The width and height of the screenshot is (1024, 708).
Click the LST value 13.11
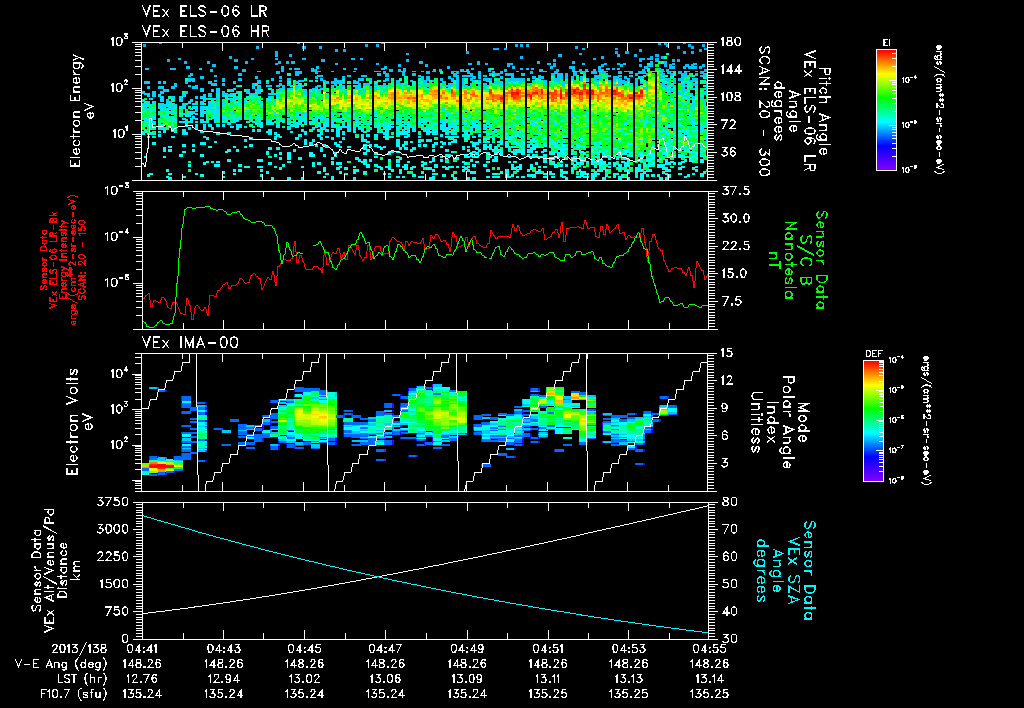(x=548, y=679)
